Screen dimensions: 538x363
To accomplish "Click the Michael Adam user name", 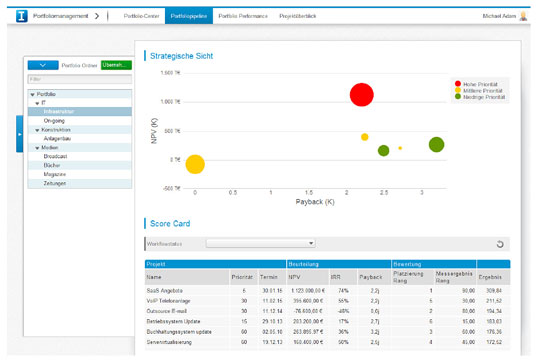I will coord(499,16).
